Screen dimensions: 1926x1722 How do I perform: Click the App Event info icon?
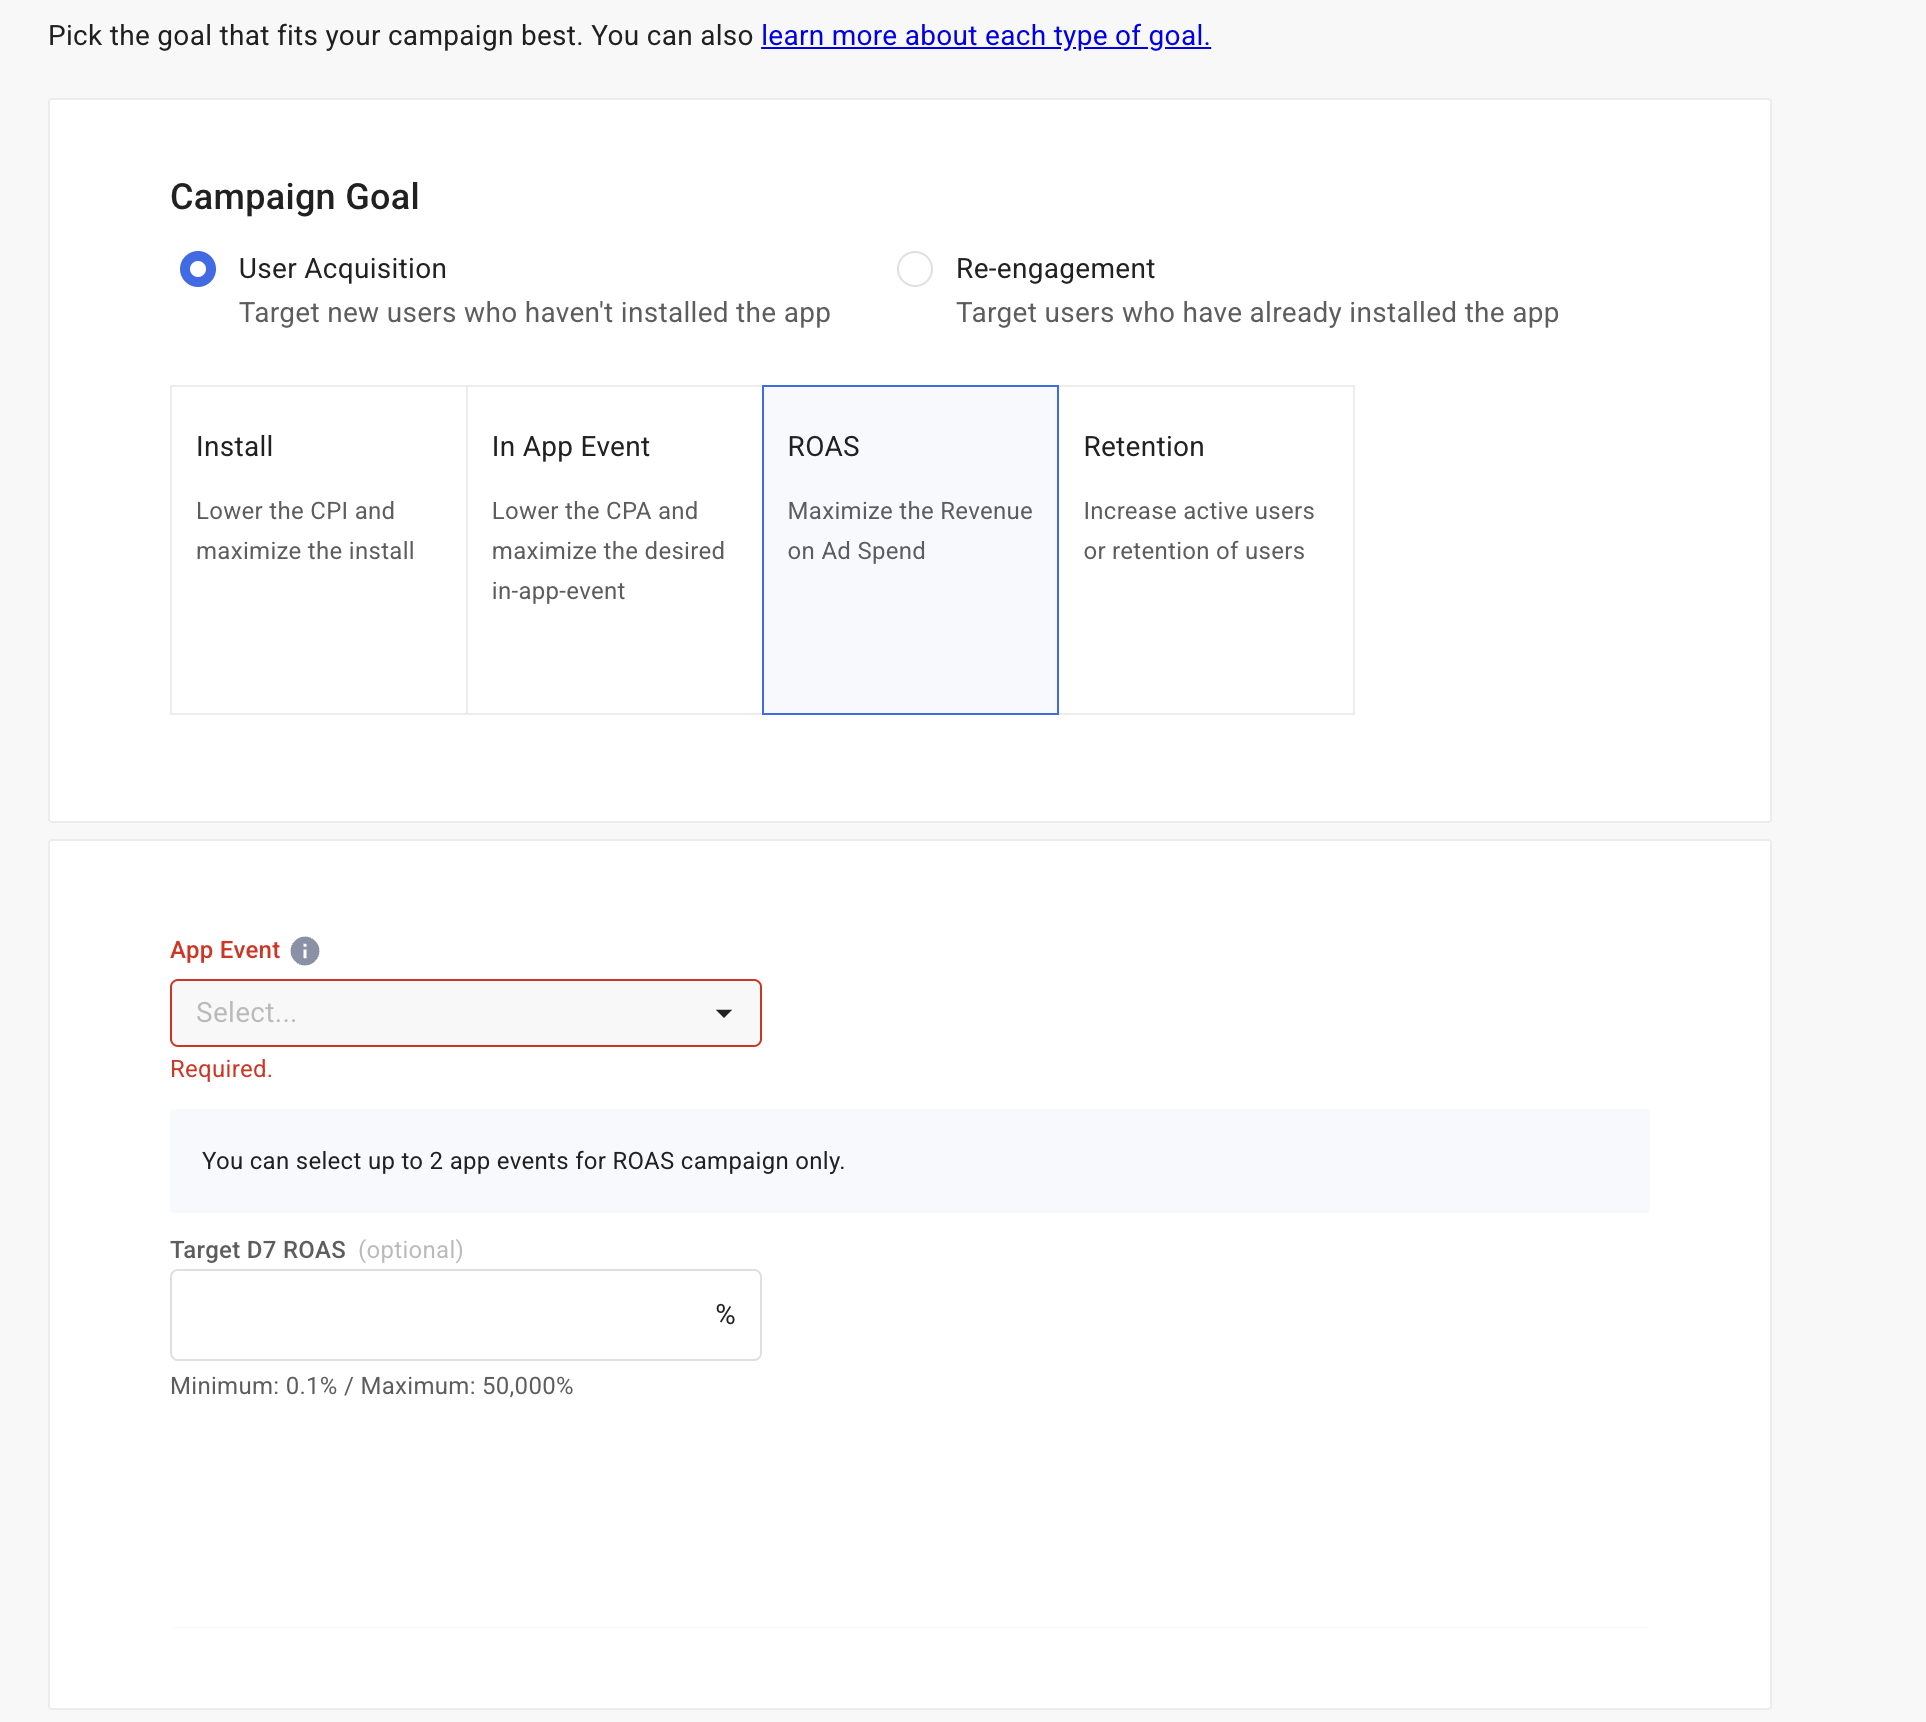pyautogui.click(x=305, y=951)
